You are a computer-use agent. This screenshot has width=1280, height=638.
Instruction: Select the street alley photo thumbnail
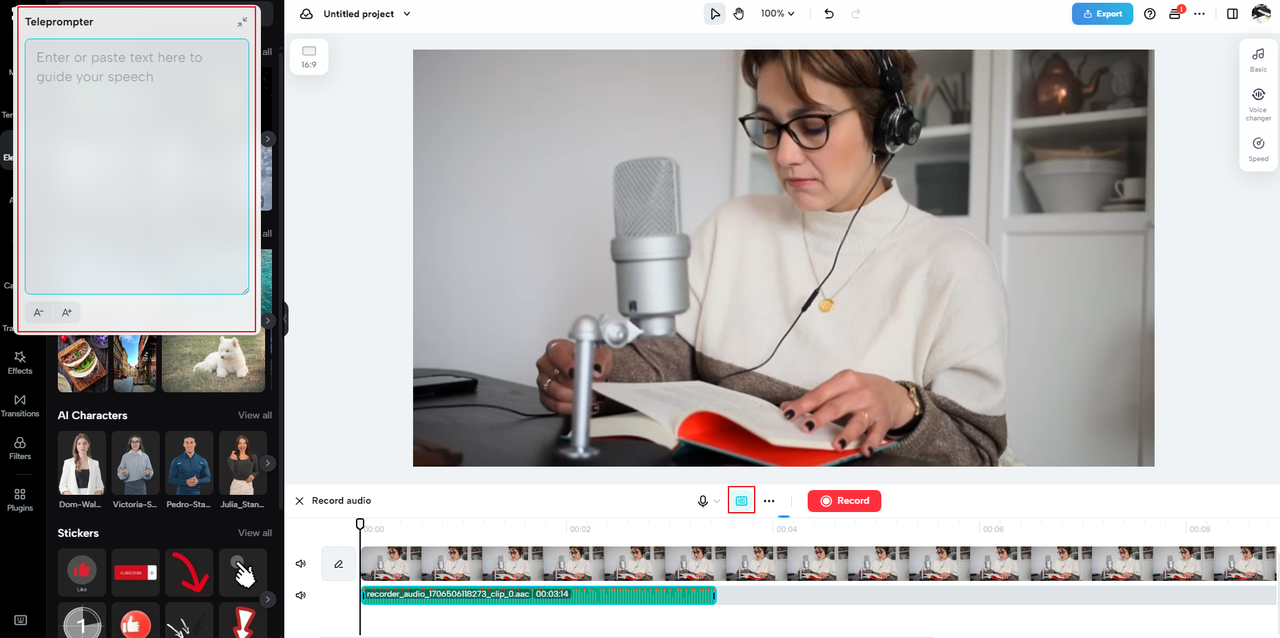click(x=134, y=364)
